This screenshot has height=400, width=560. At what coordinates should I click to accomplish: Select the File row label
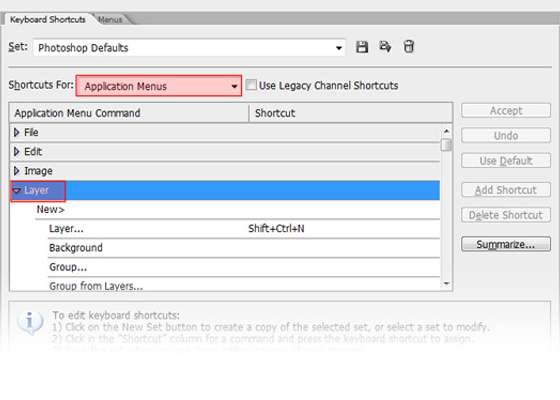point(31,132)
